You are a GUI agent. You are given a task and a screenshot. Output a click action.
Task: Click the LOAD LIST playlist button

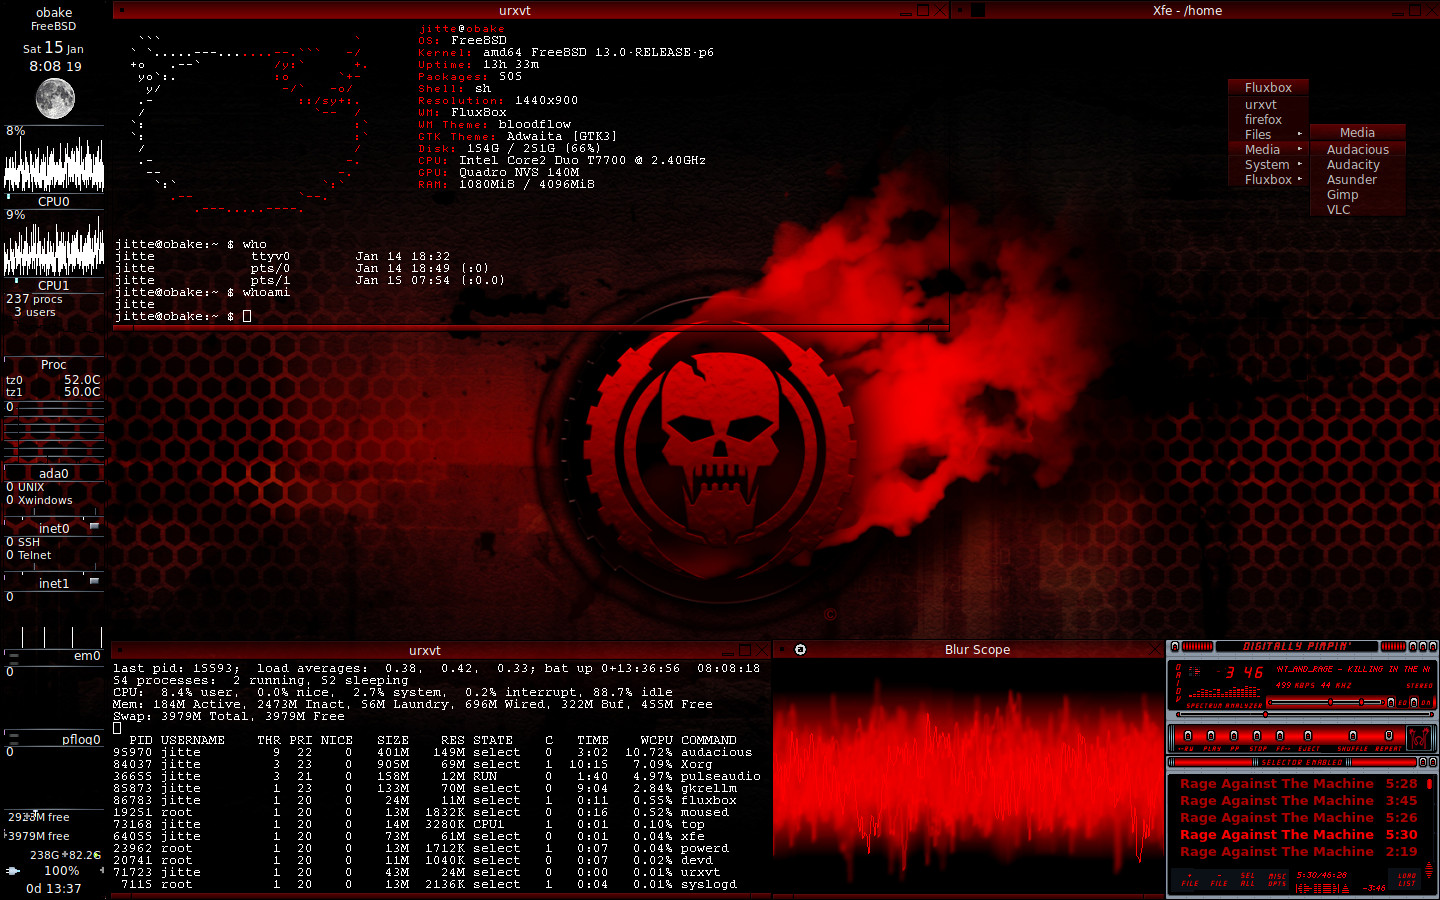(1407, 880)
